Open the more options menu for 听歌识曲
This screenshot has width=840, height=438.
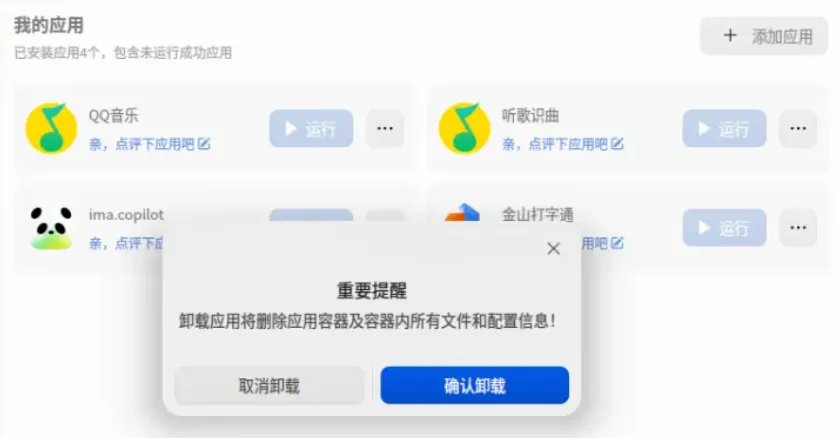[x=798, y=129]
